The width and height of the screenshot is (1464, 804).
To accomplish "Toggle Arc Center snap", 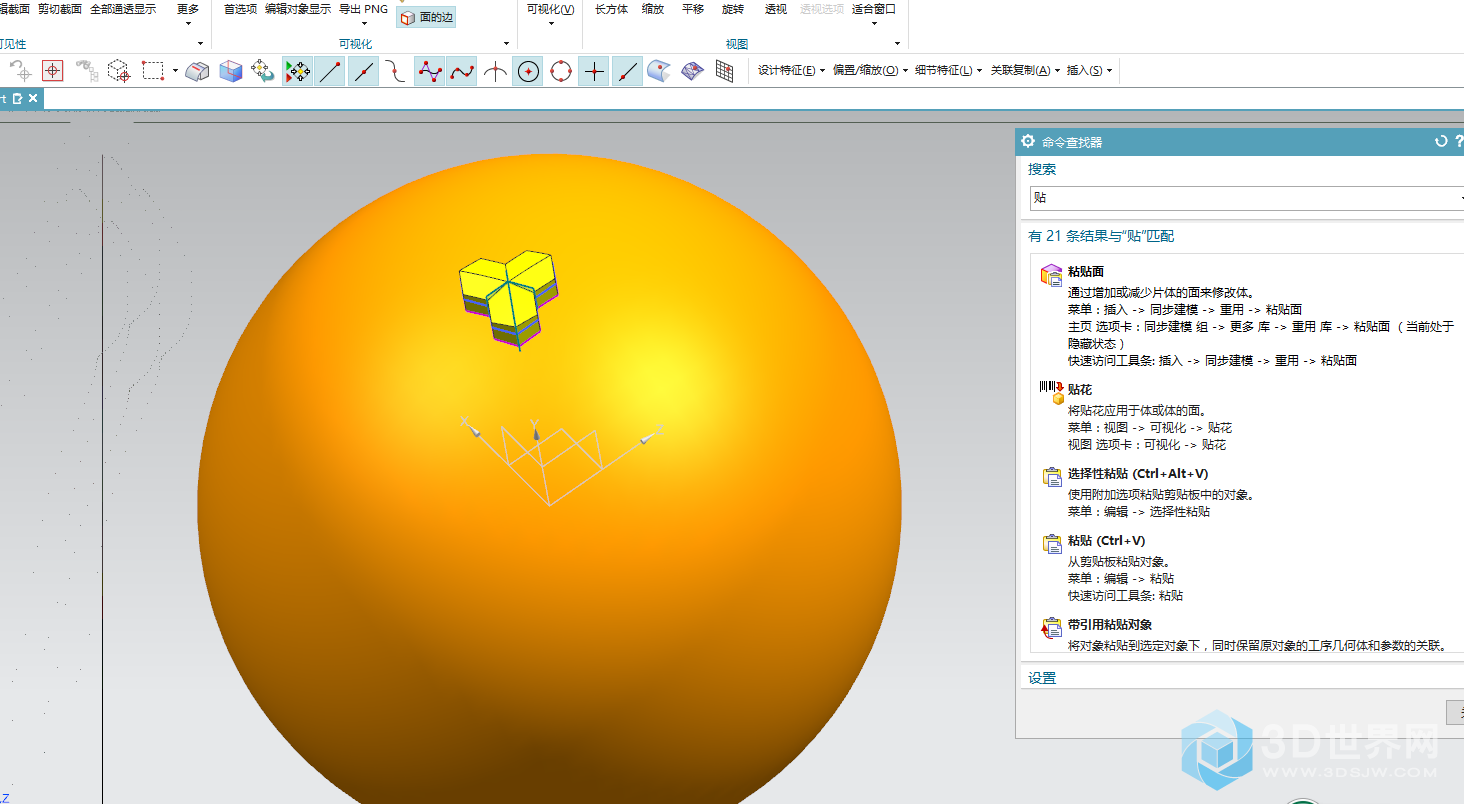I will pos(528,71).
